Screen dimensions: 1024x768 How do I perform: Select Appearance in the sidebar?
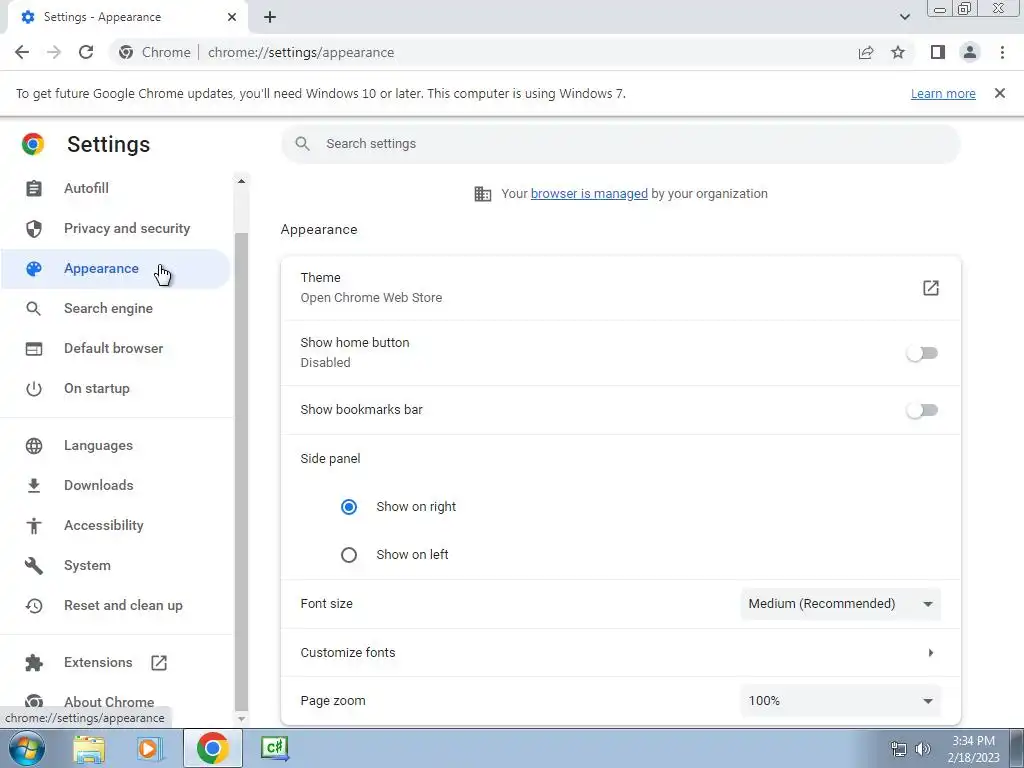point(116,268)
